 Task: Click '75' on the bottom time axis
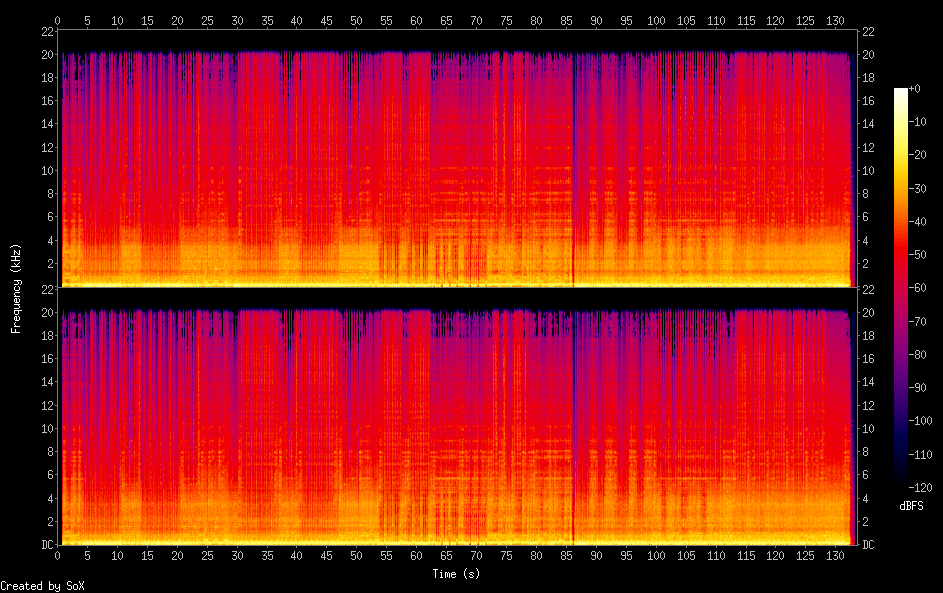coord(506,556)
